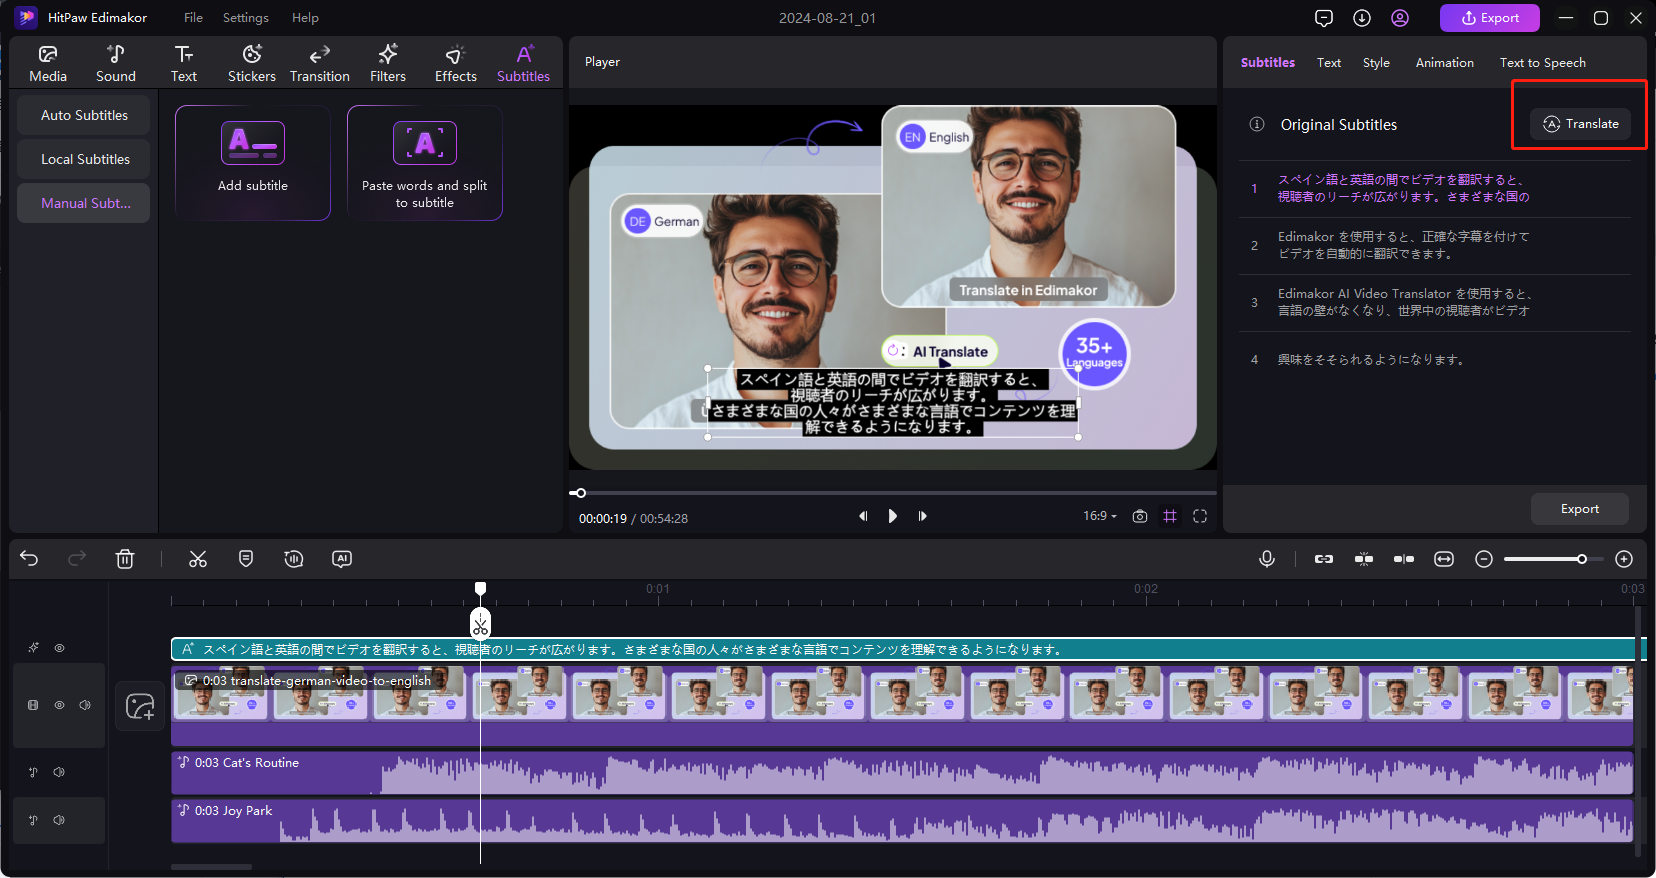
Task: Open the user account icon
Action: click(x=1400, y=18)
